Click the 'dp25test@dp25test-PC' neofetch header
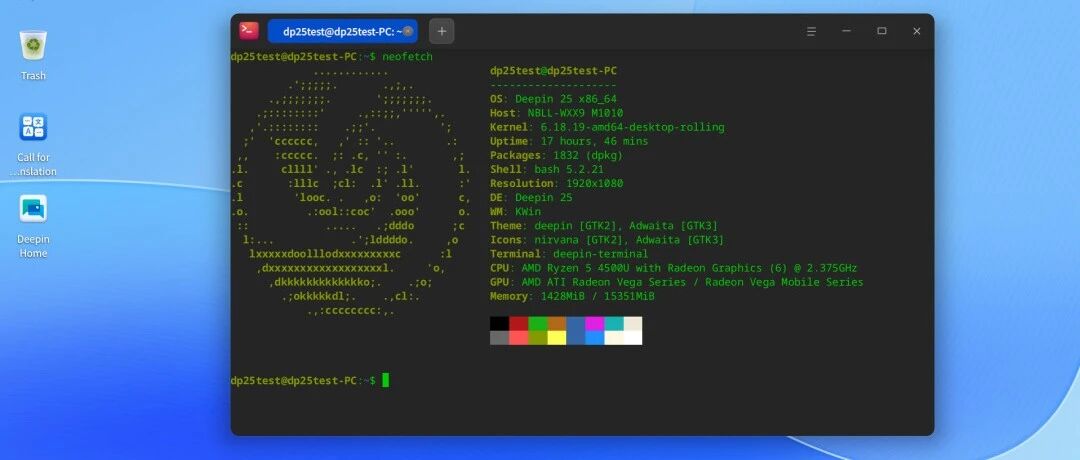 pos(553,70)
